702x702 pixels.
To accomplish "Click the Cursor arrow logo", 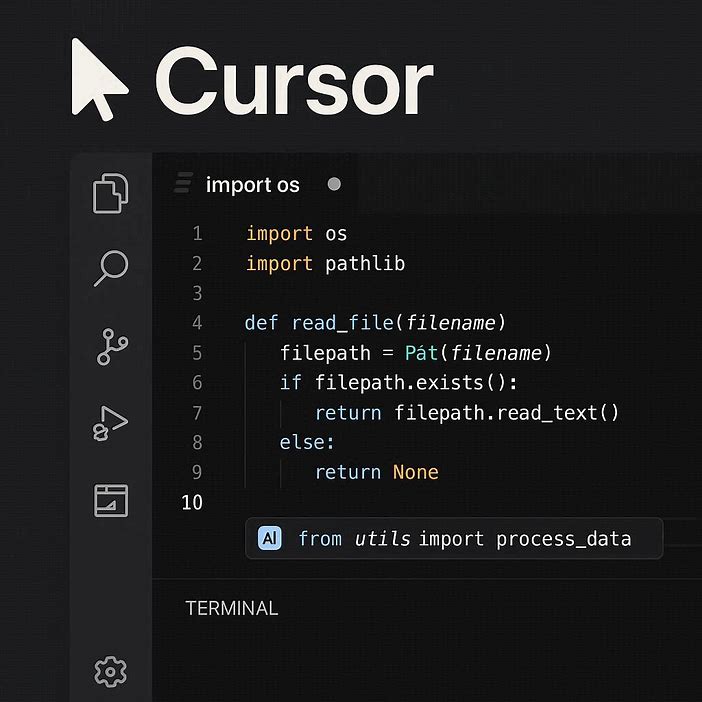I will click(x=99, y=80).
